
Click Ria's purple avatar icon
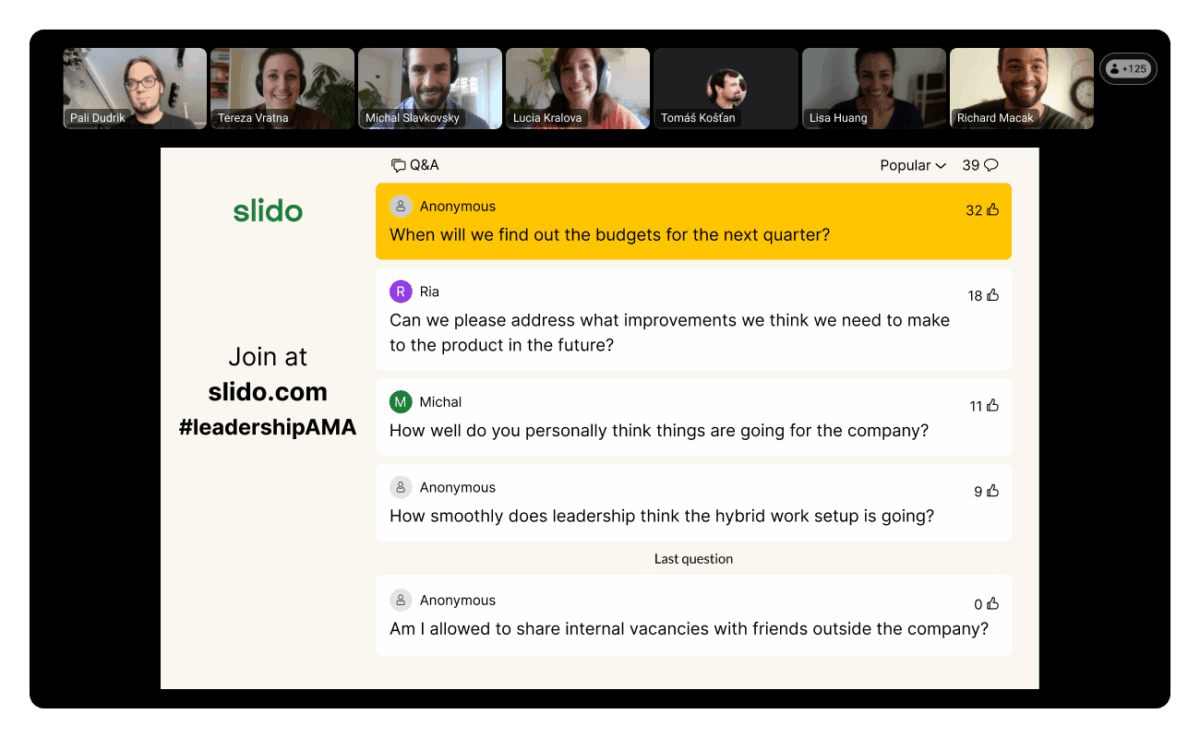click(x=400, y=291)
